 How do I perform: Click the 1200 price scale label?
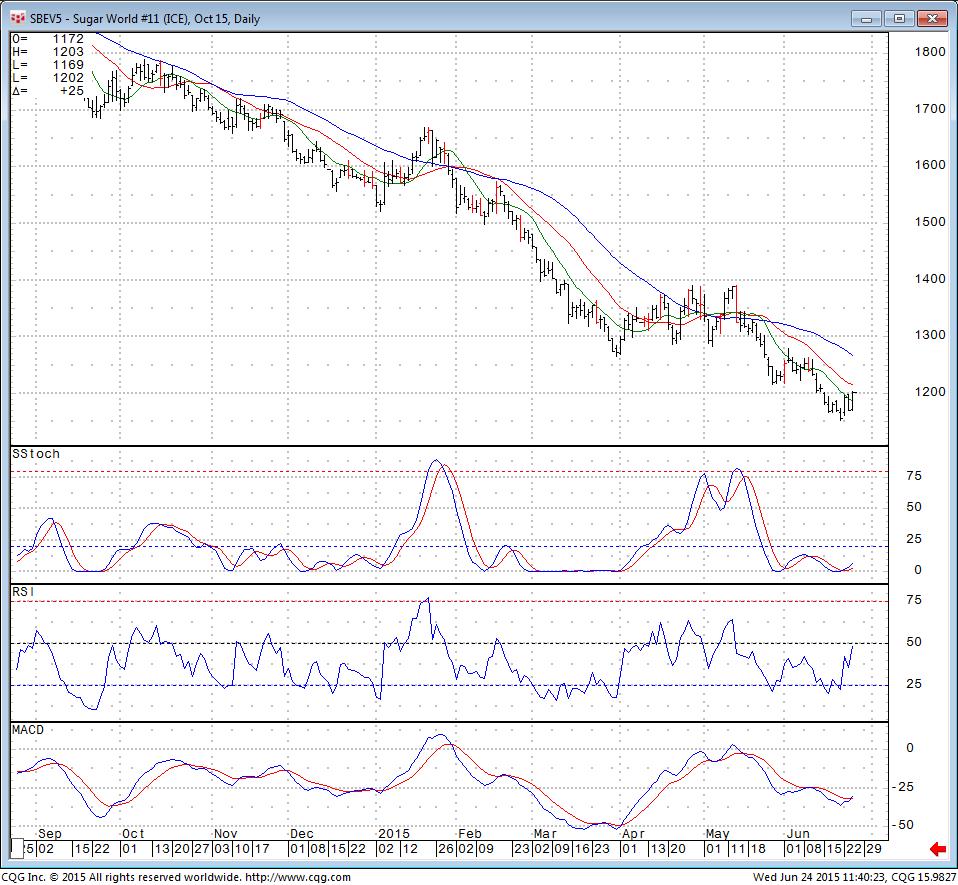coord(930,392)
